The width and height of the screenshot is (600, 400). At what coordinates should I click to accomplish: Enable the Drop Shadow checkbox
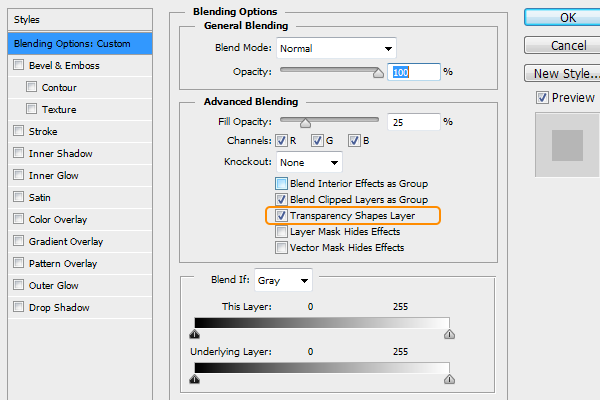click(x=19, y=308)
